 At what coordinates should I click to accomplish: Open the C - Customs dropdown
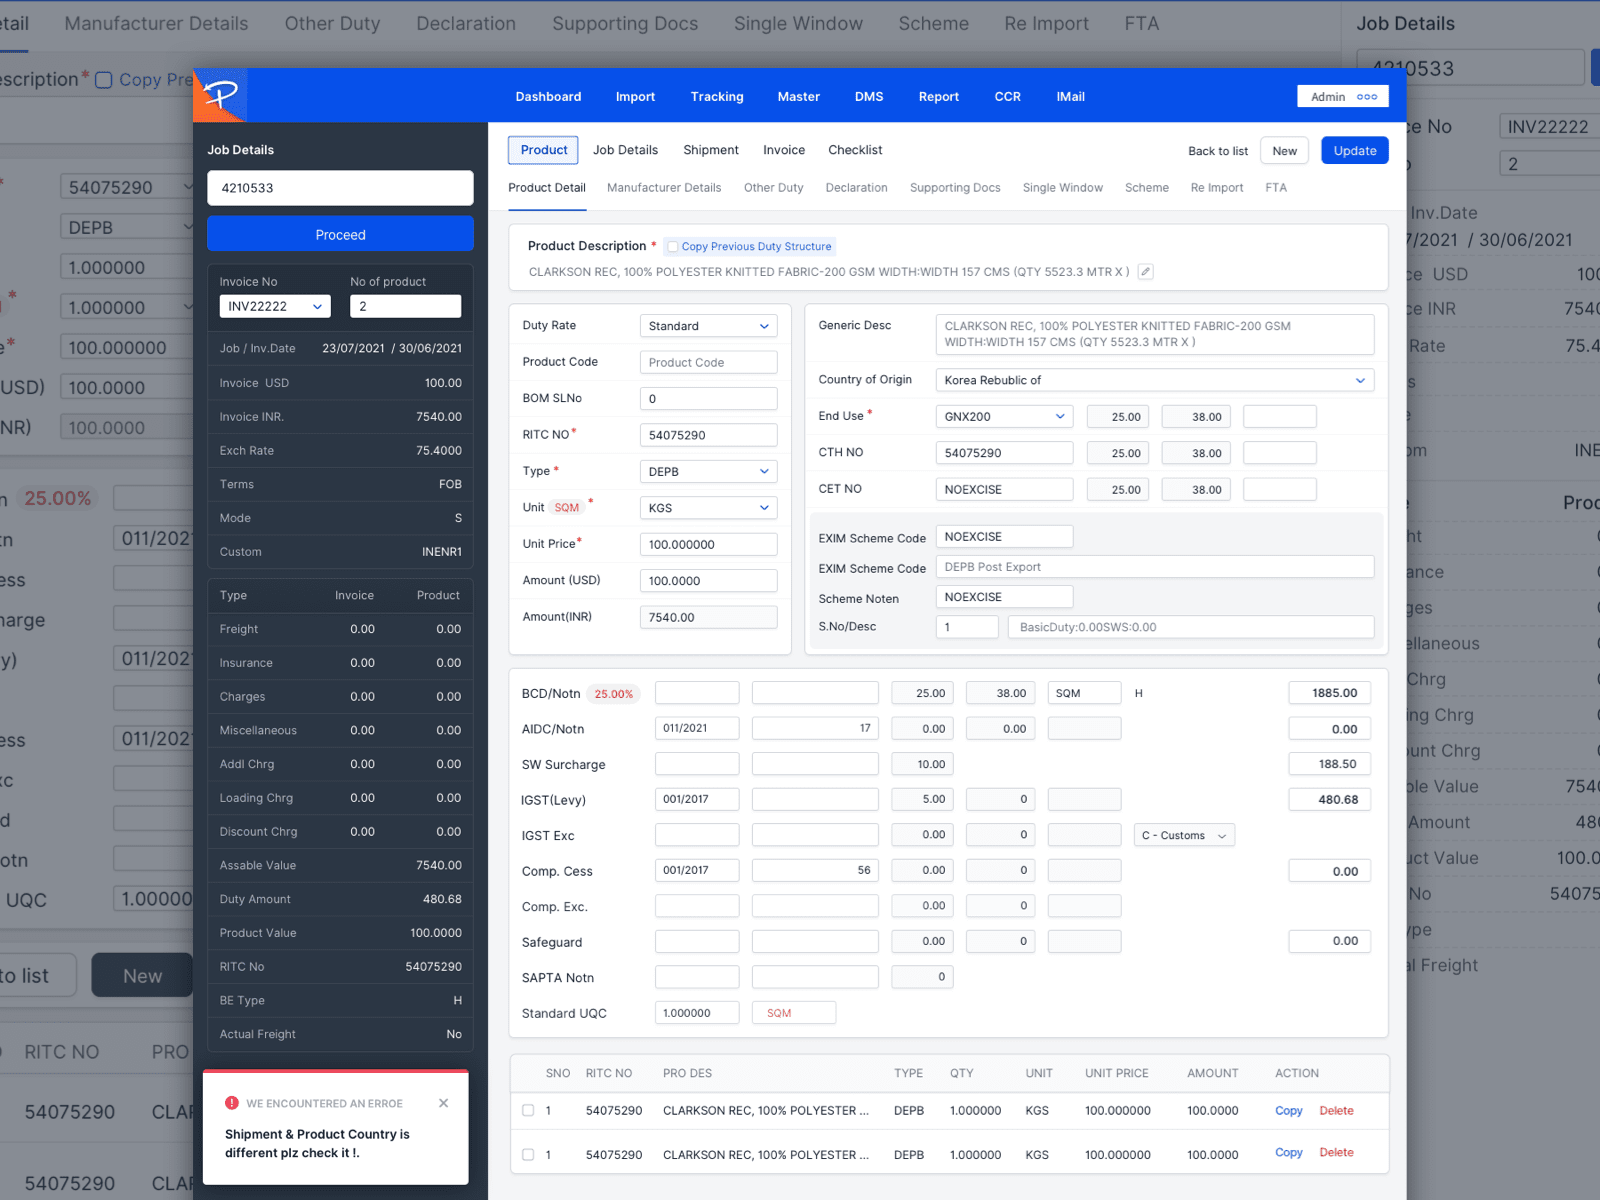pyautogui.click(x=1184, y=835)
